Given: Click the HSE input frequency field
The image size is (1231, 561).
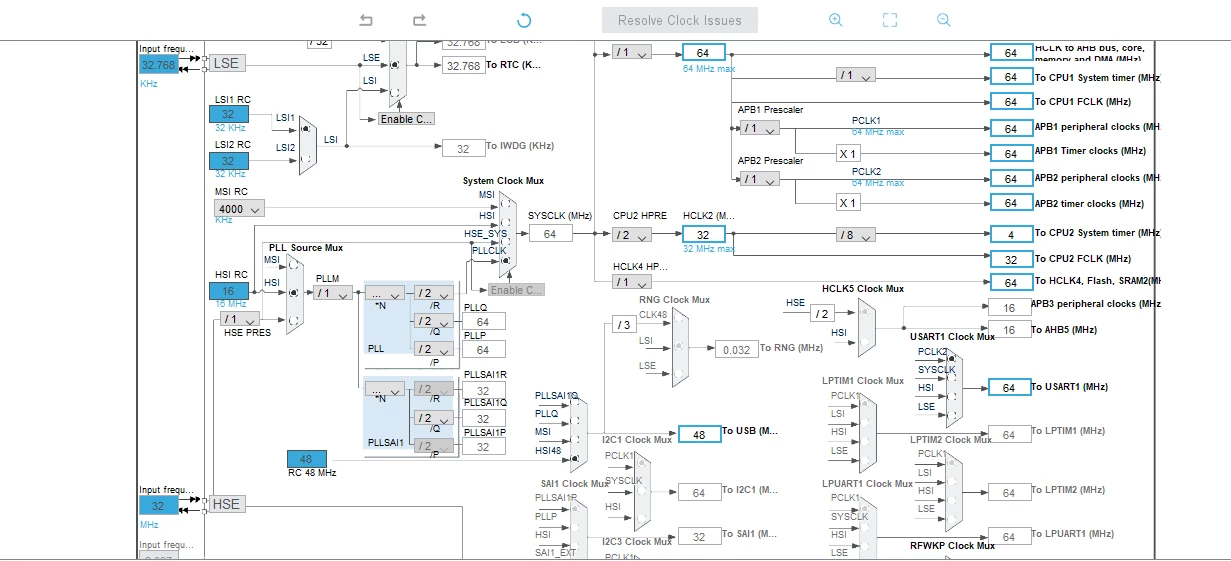Looking at the screenshot, I should (x=158, y=505).
